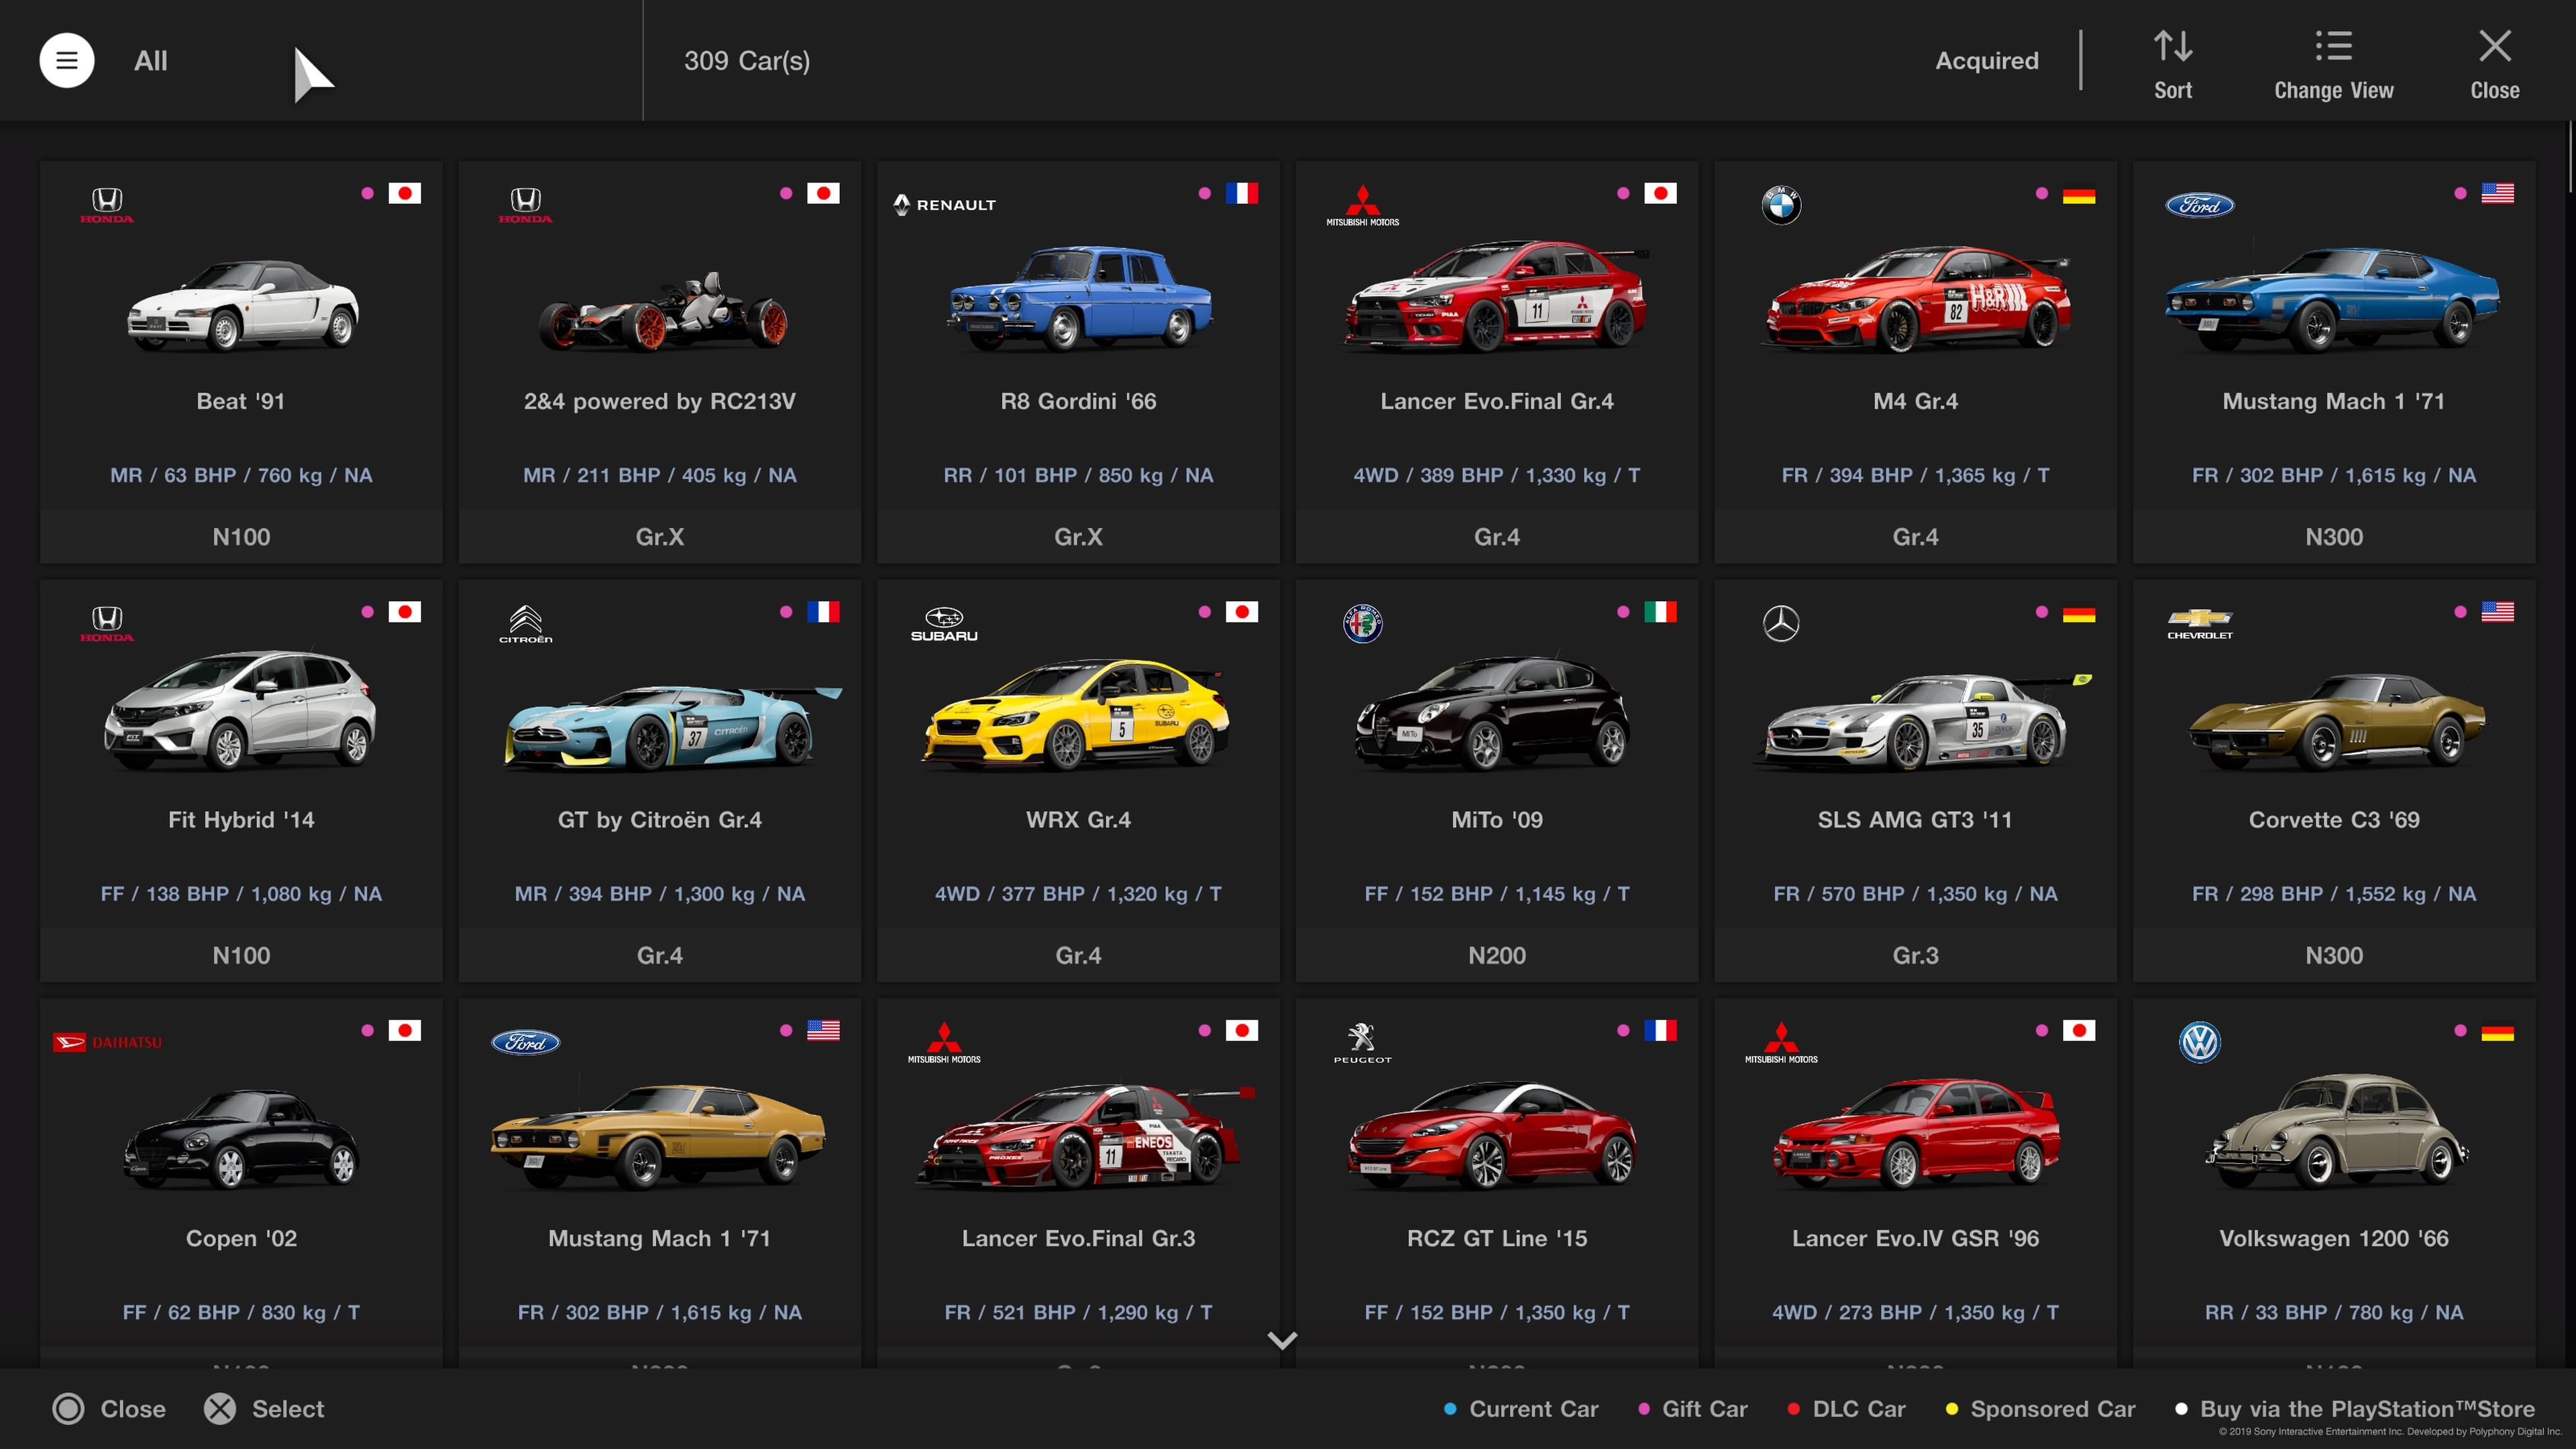
Task: Open the All category filter
Action: (151, 61)
